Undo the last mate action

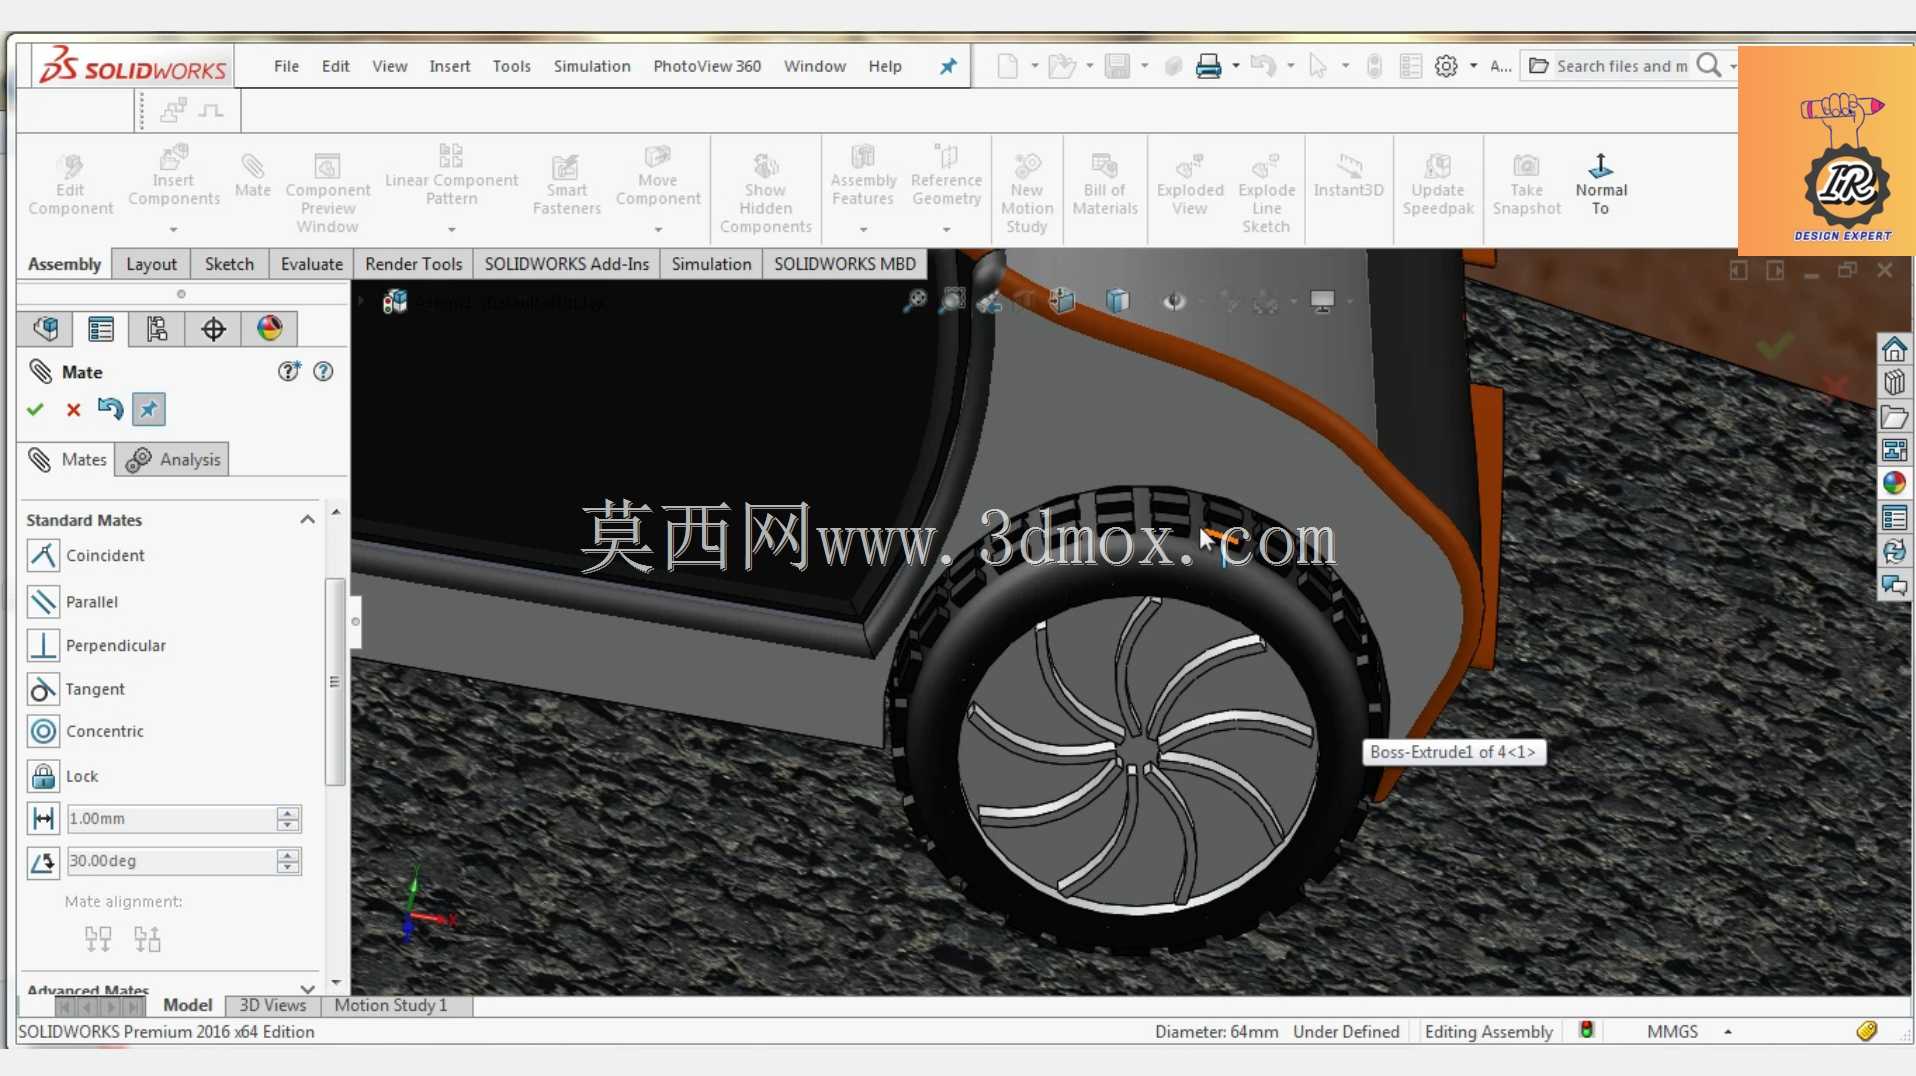coord(110,408)
